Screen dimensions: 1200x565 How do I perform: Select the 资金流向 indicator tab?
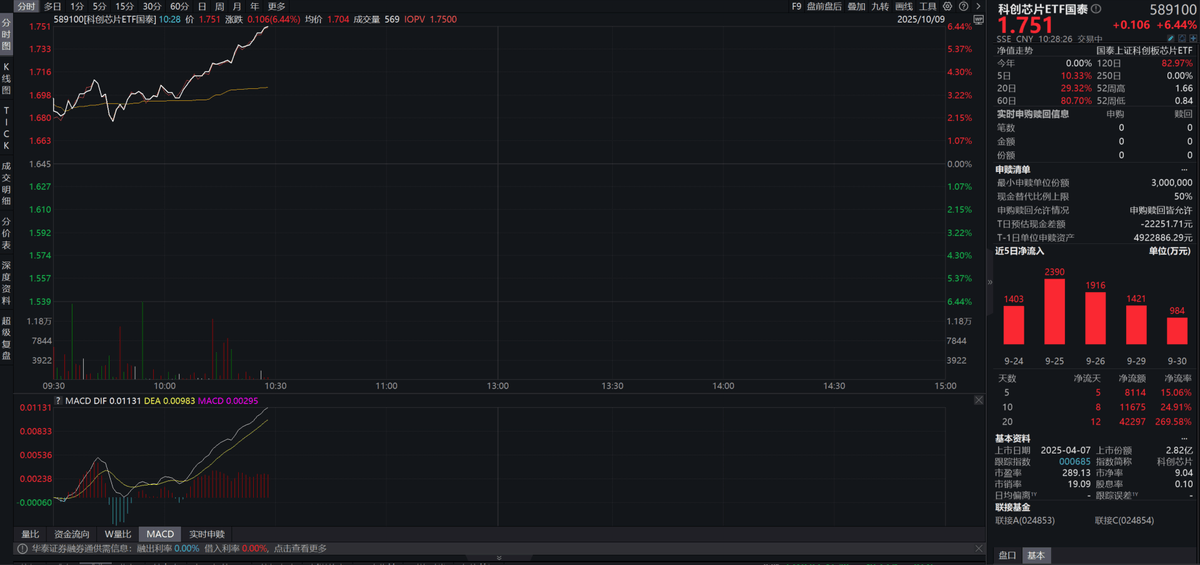(x=71, y=534)
